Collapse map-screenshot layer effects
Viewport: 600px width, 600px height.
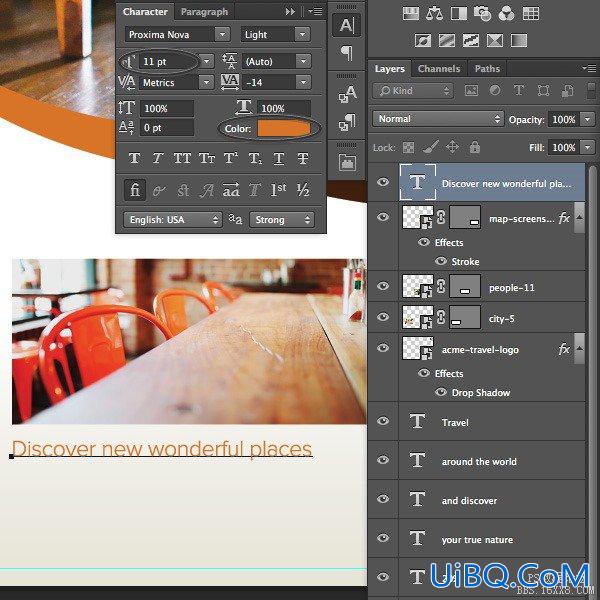(x=579, y=218)
